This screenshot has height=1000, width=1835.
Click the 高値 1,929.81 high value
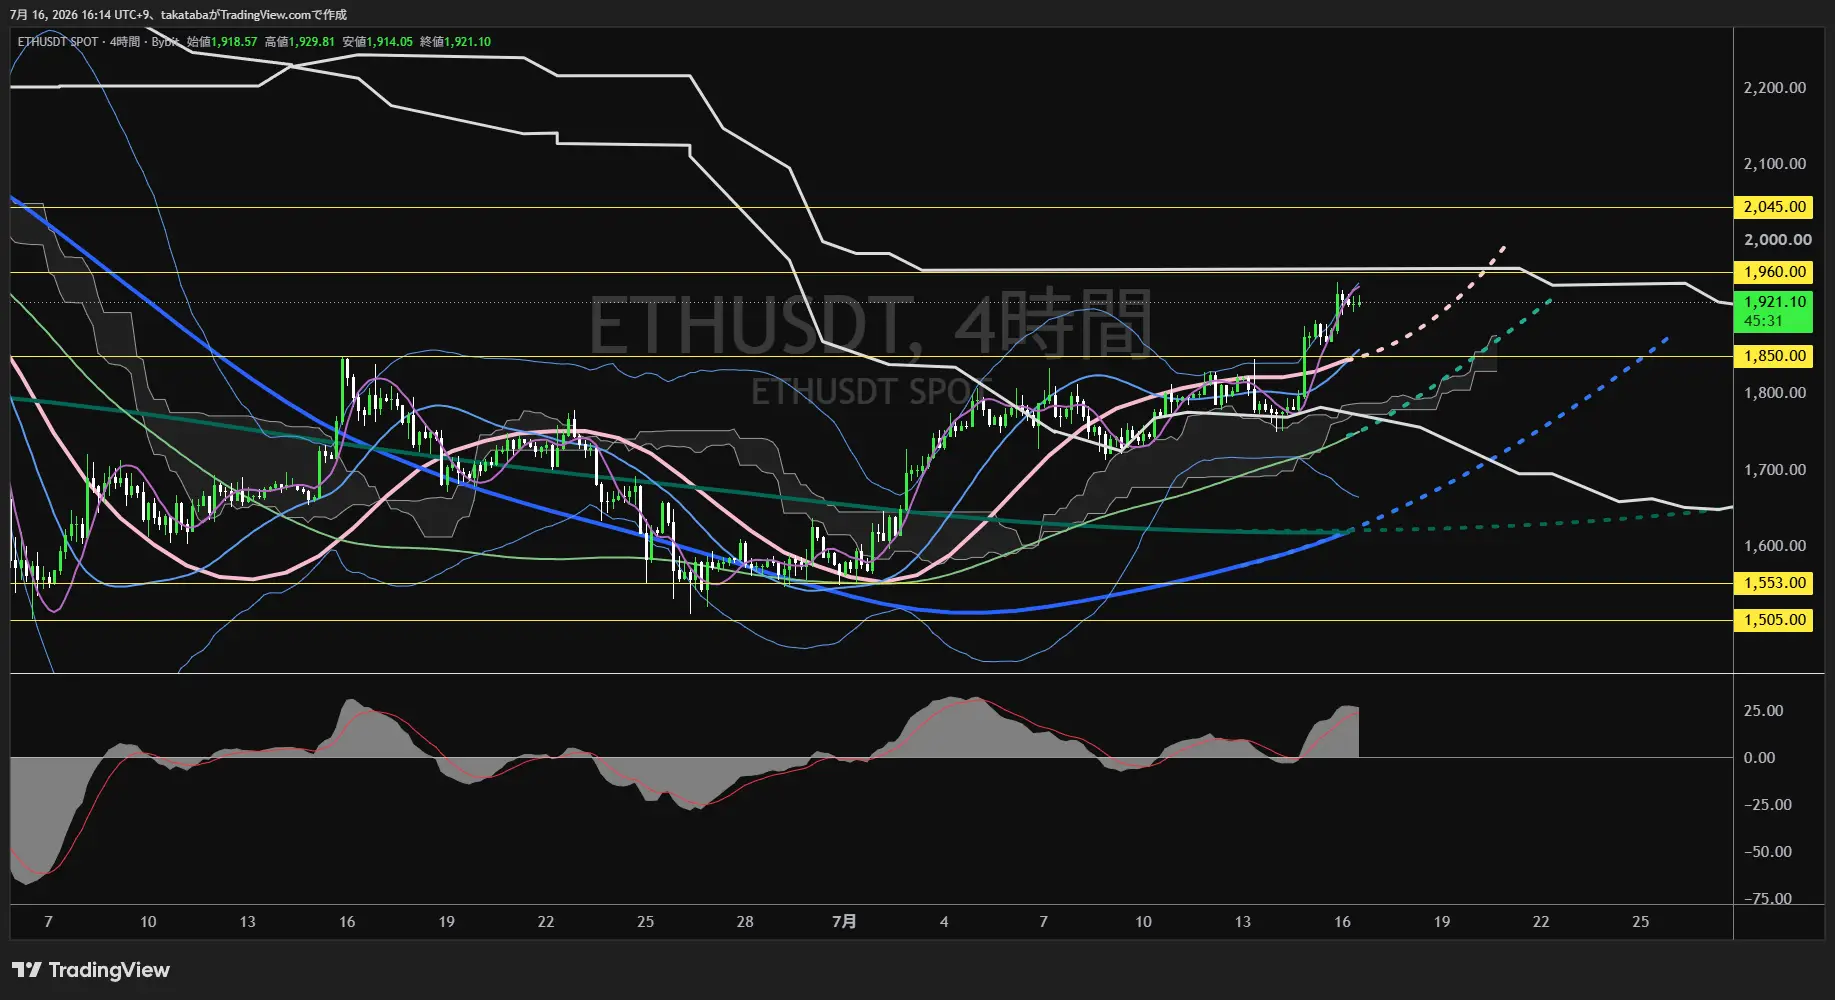(x=299, y=42)
